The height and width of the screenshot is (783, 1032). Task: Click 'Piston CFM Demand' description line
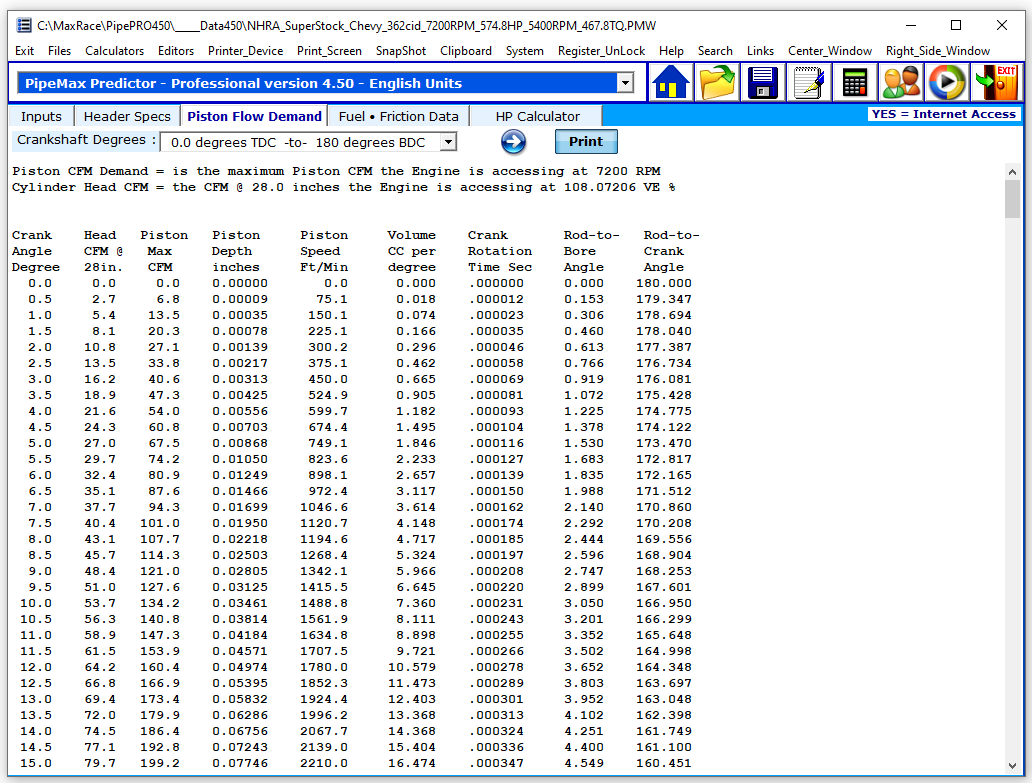coord(336,171)
